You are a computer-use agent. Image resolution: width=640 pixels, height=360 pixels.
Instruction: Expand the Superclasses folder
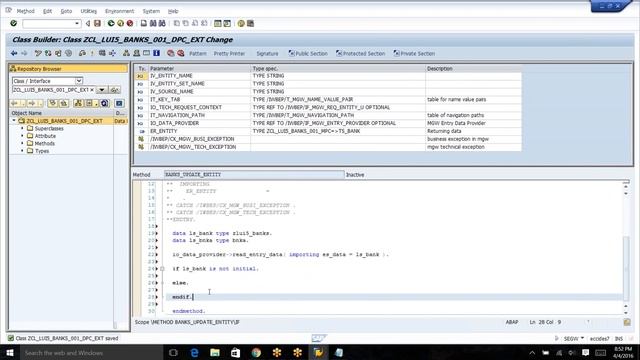coord(22,128)
